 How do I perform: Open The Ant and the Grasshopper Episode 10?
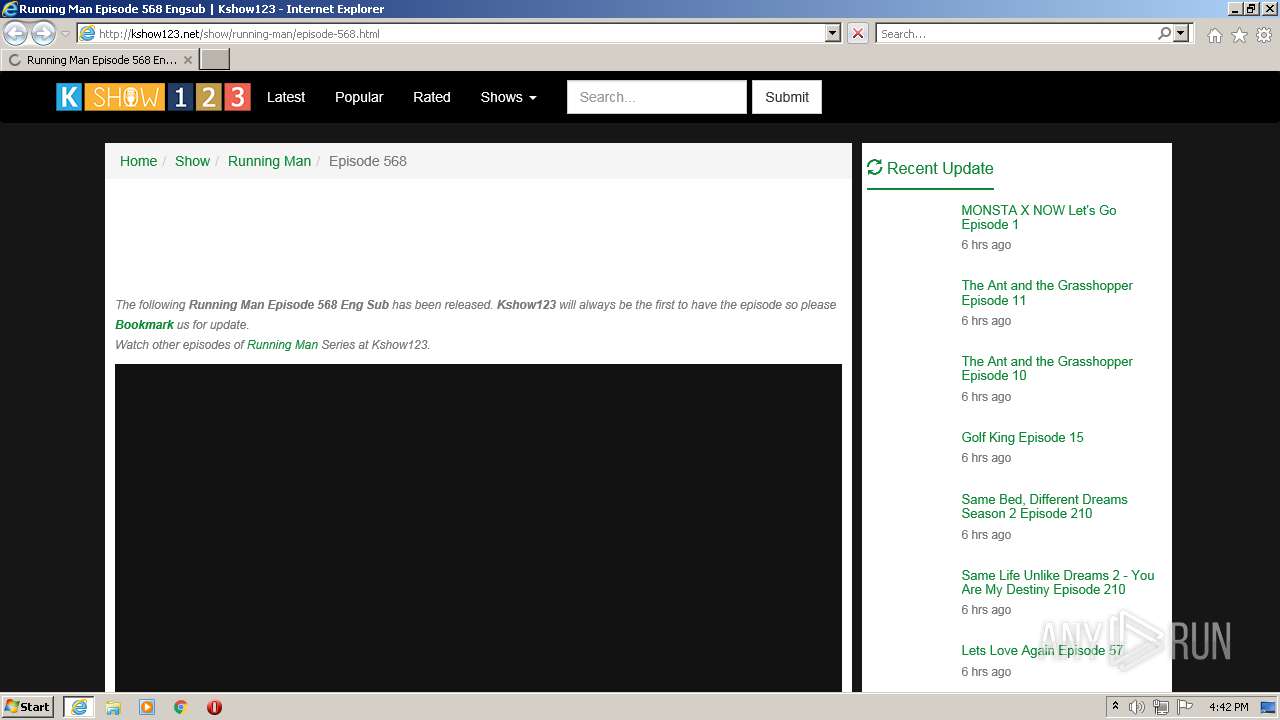1047,368
